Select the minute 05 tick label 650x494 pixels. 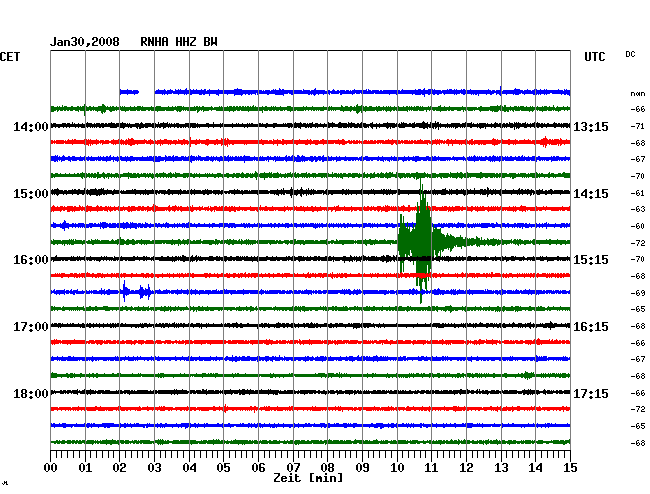pyautogui.click(x=224, y=467)
